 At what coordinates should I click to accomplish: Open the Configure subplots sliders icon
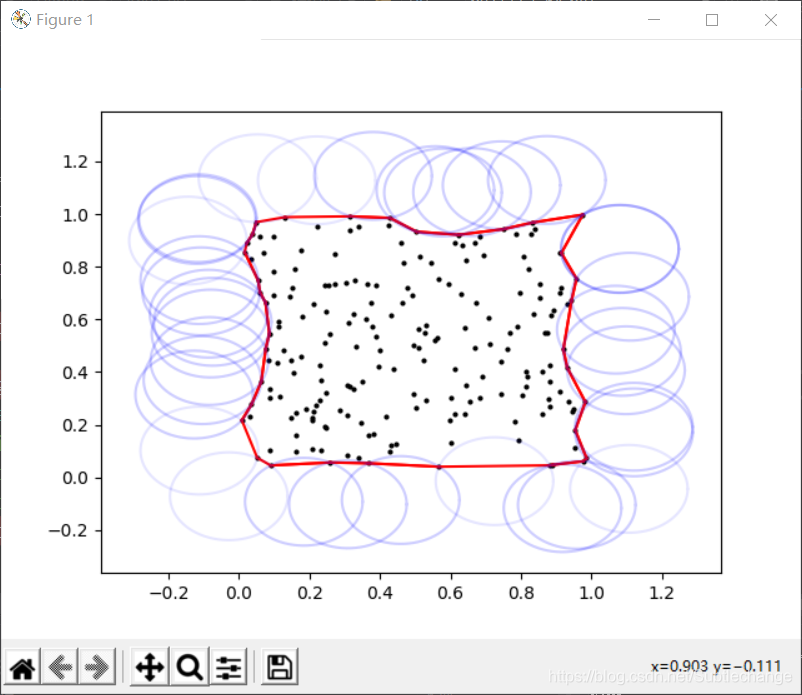228,667
